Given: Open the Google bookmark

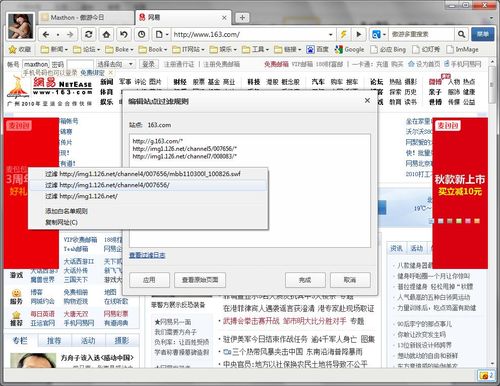Looking at the screenshot, I should 350,50.
